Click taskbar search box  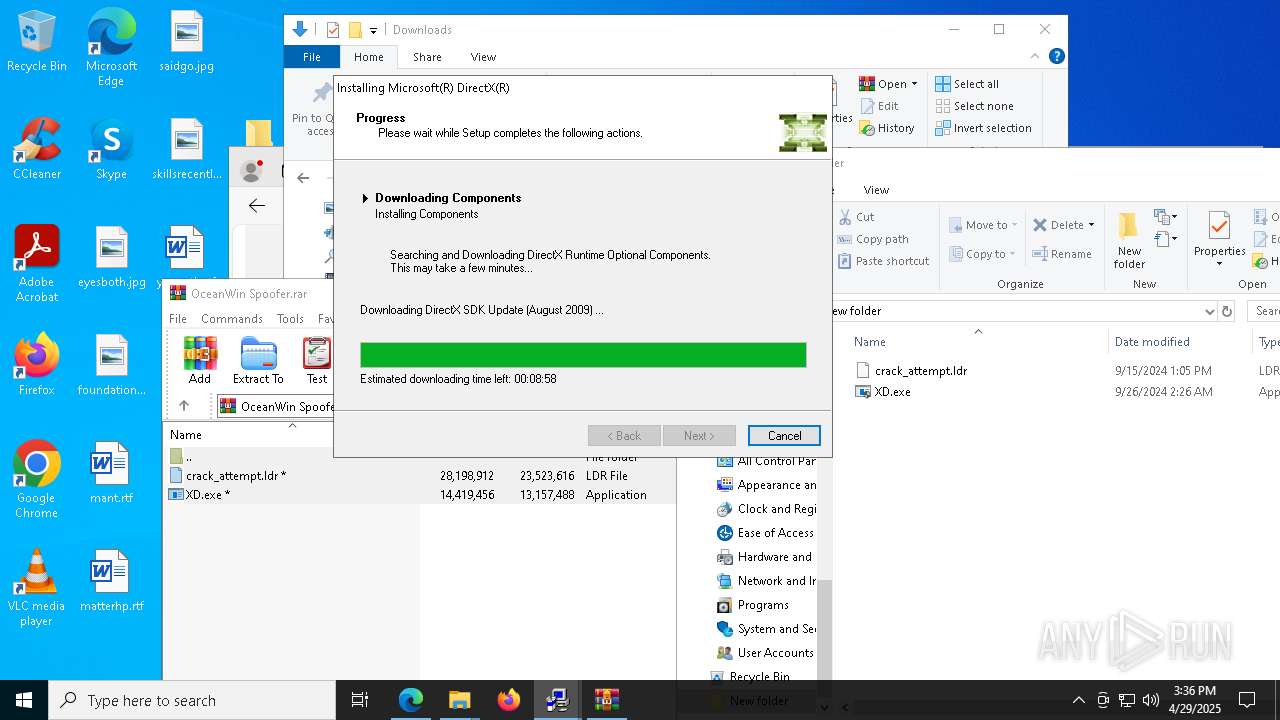[x=192, y=700]
